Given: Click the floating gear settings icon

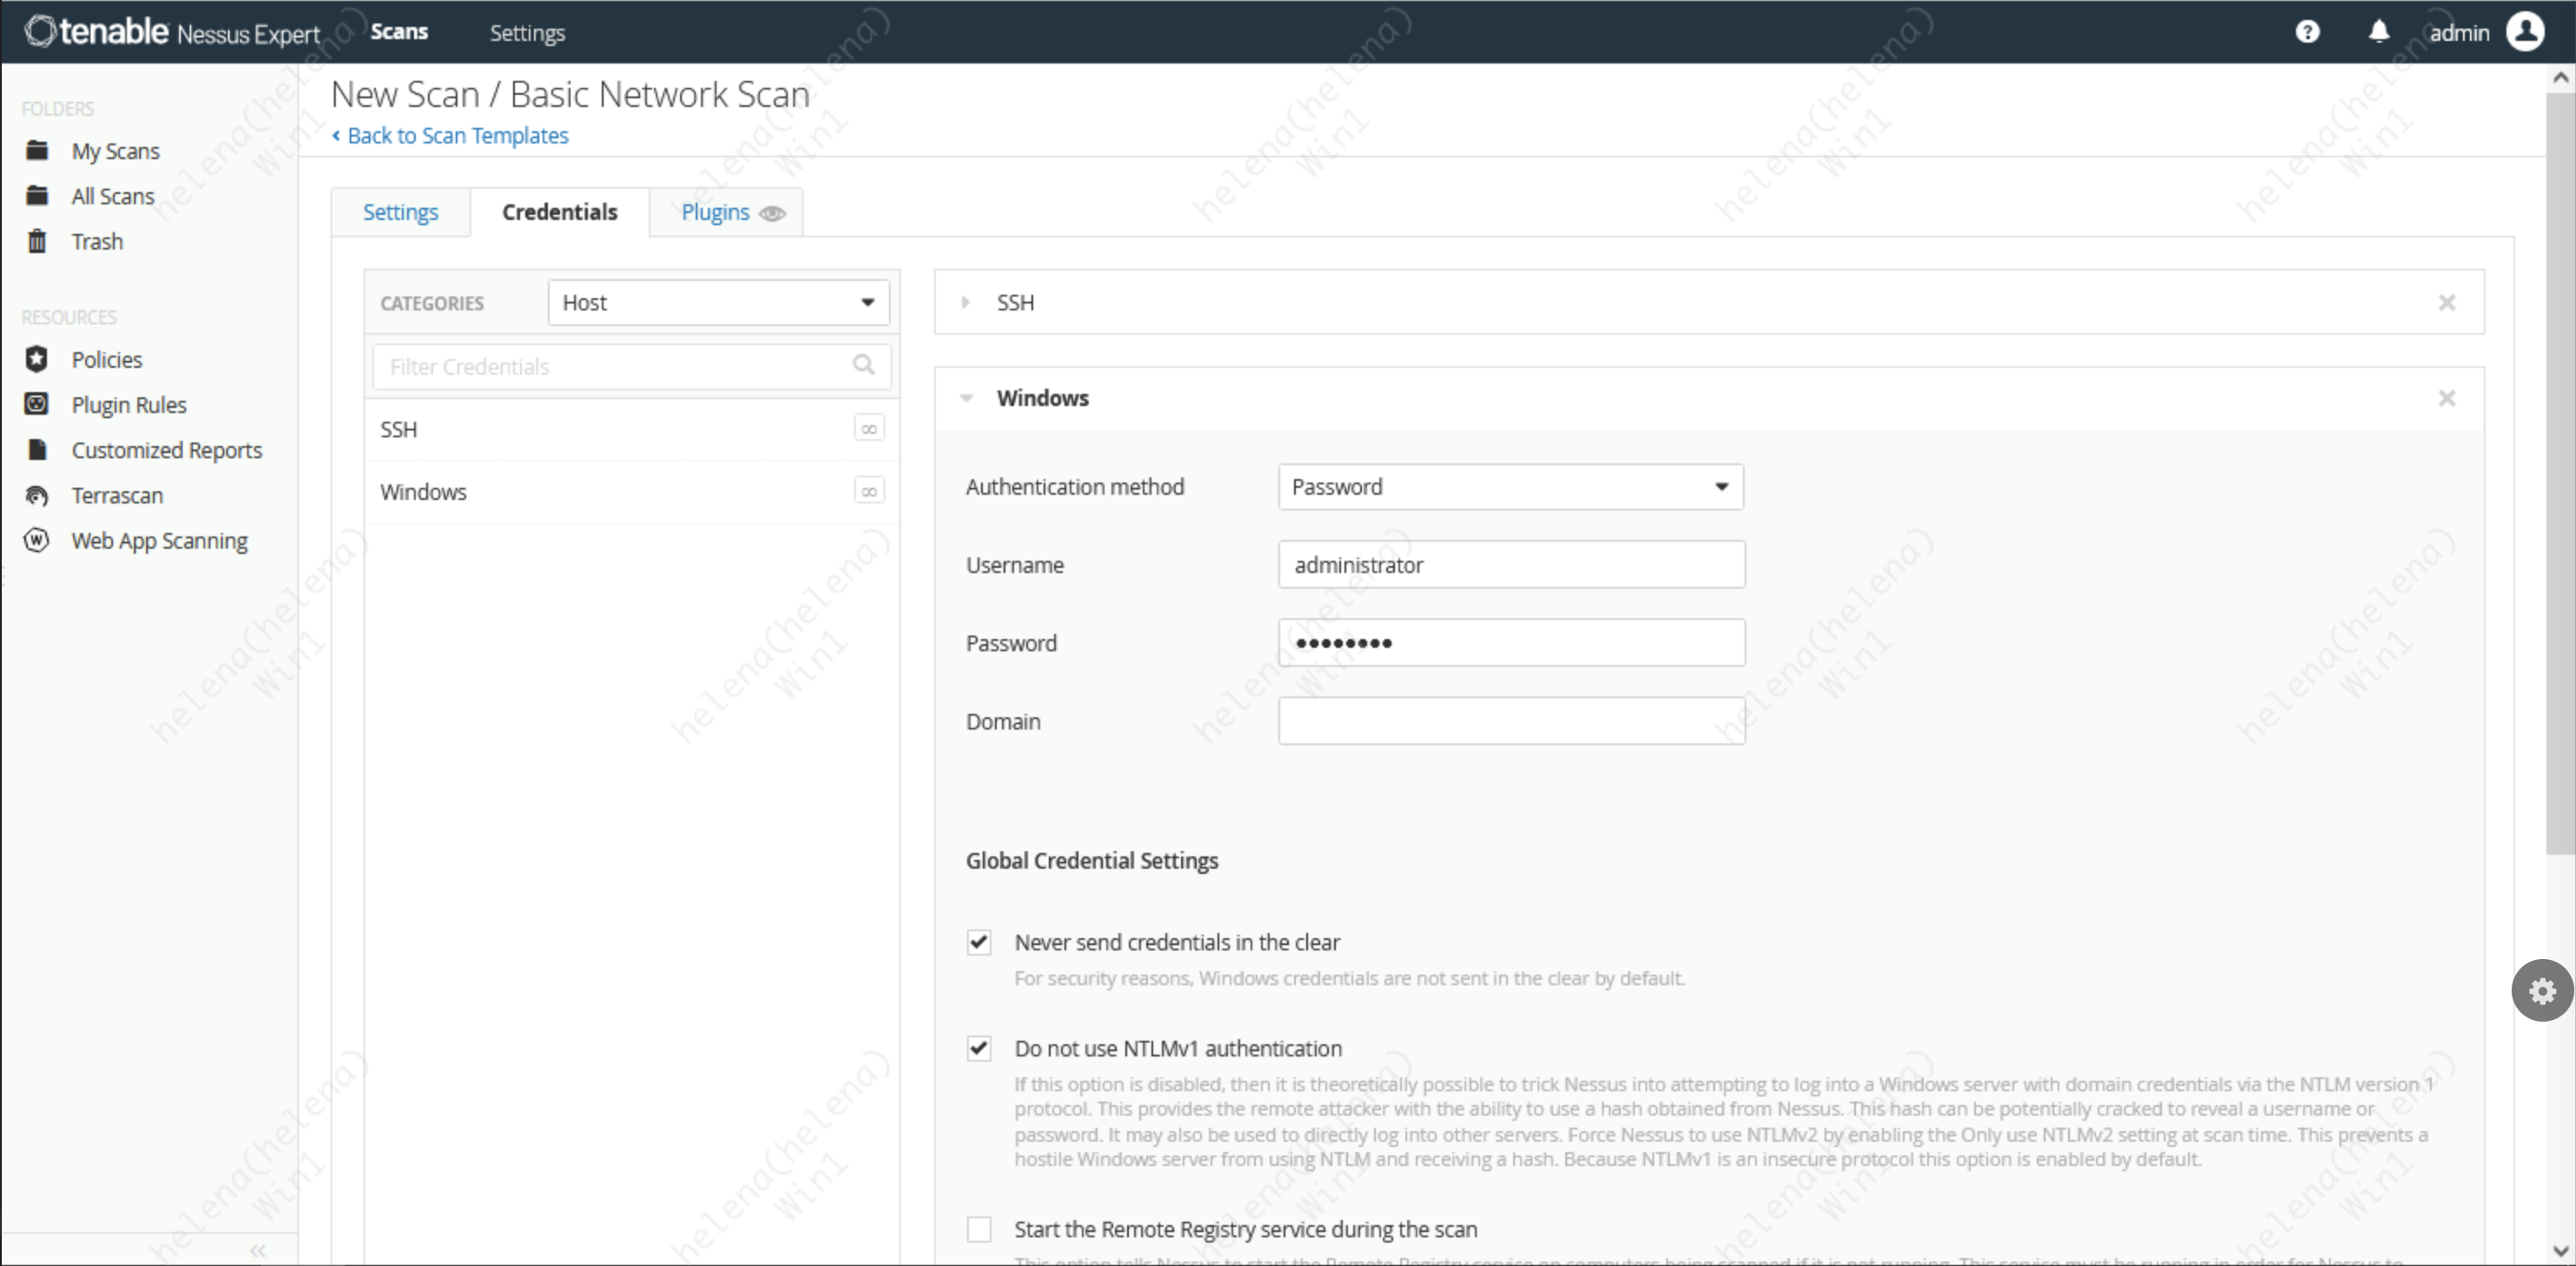Looking at the screenshot, I should [x=2541, y=990].
